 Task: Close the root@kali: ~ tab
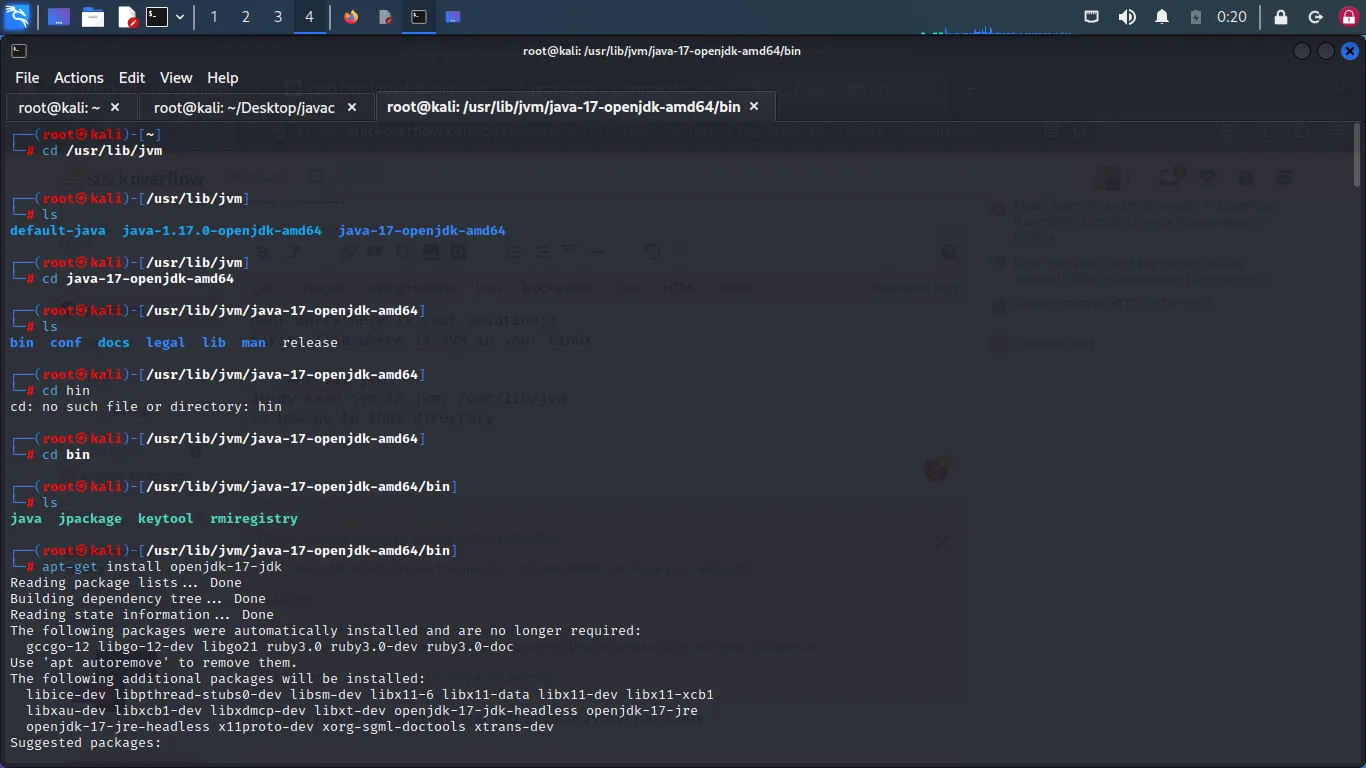click(x=115, y=107)
